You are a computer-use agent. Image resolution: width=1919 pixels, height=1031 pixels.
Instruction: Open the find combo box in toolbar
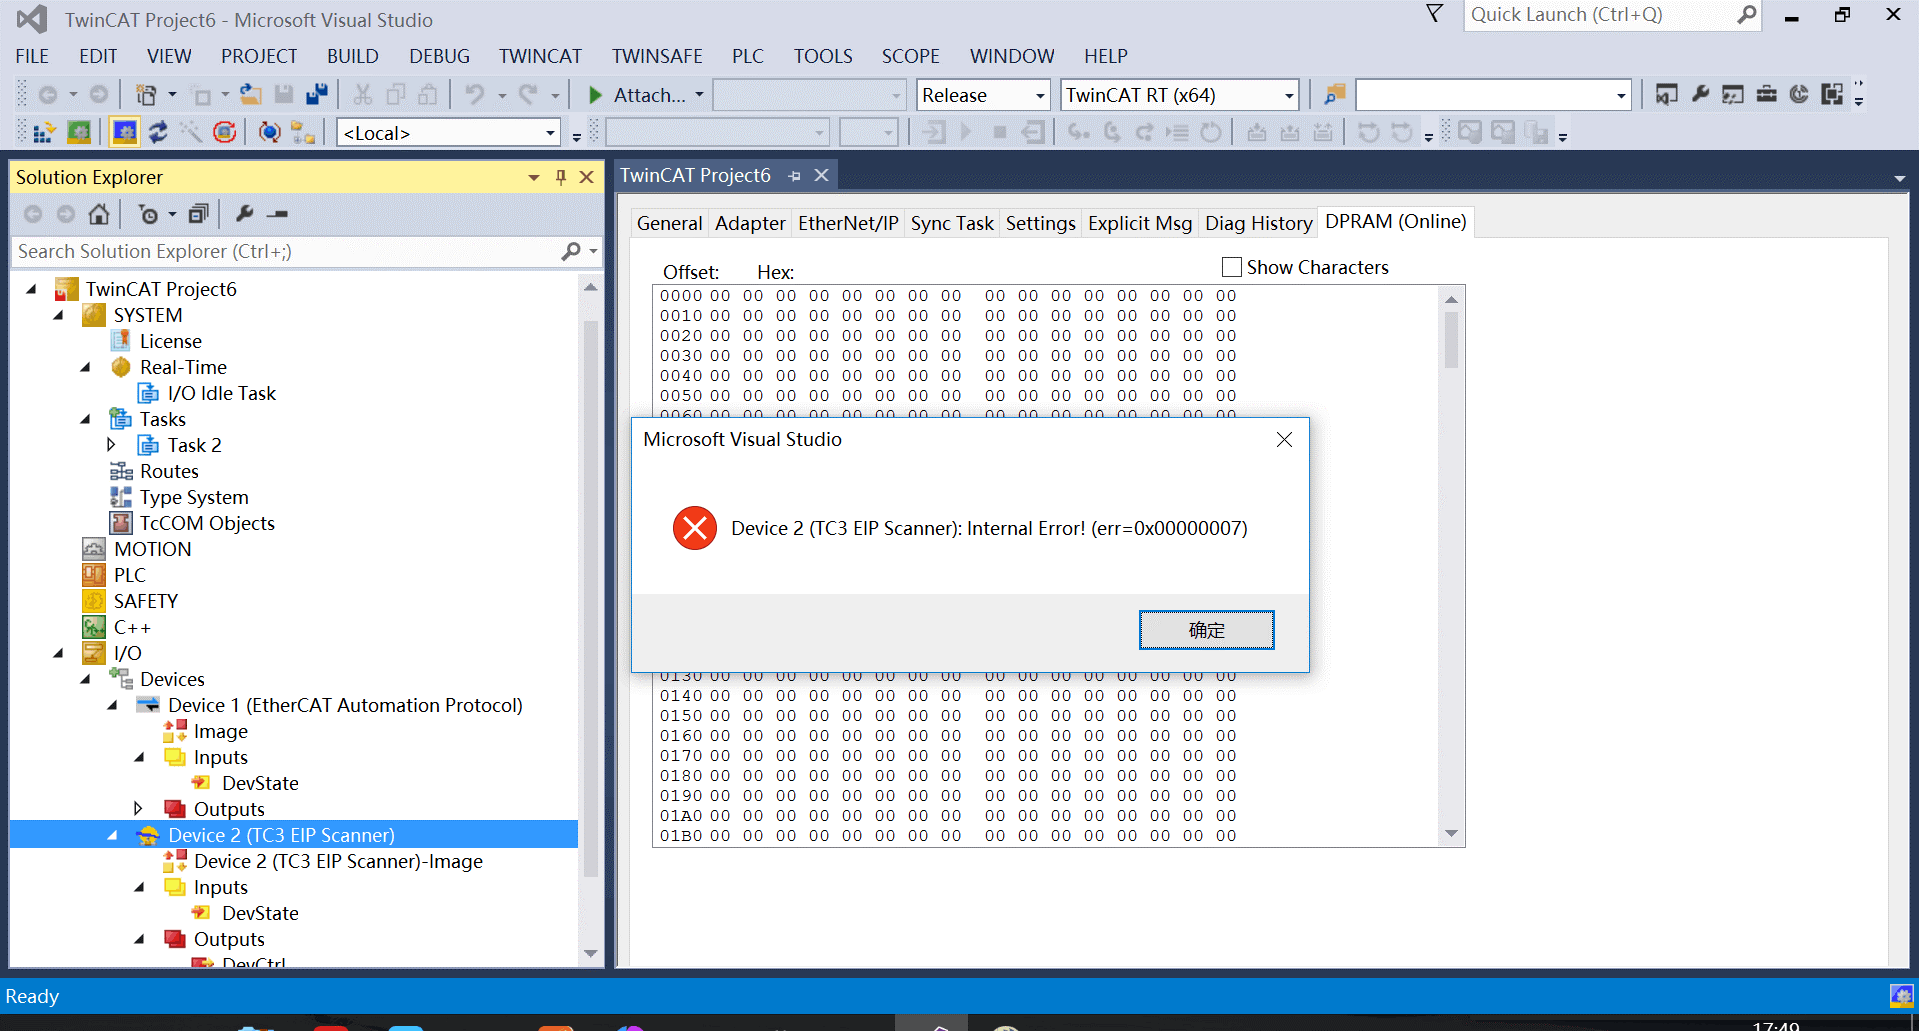[1493, 95]
